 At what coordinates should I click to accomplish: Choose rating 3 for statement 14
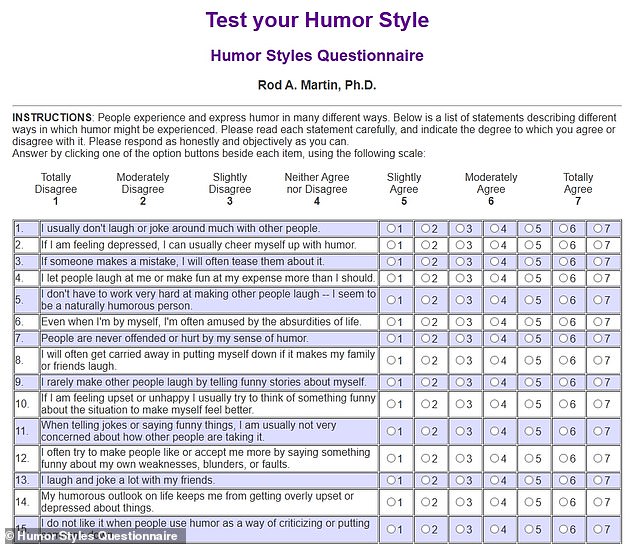(459, 502)
